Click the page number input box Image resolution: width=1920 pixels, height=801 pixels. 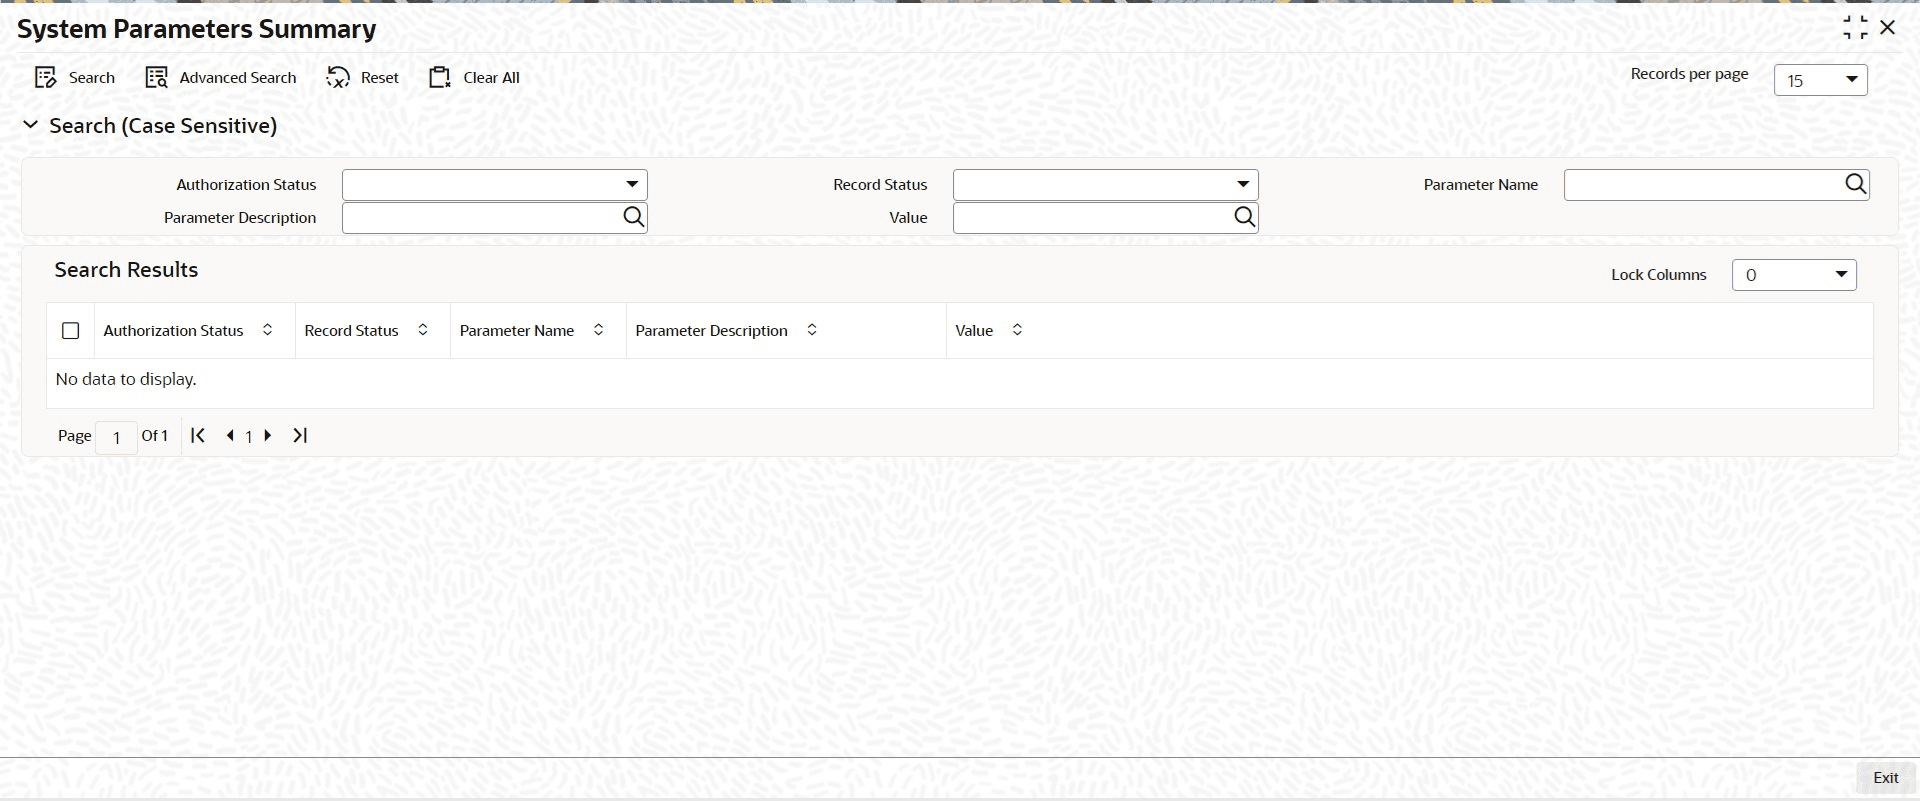pos(116,437)
